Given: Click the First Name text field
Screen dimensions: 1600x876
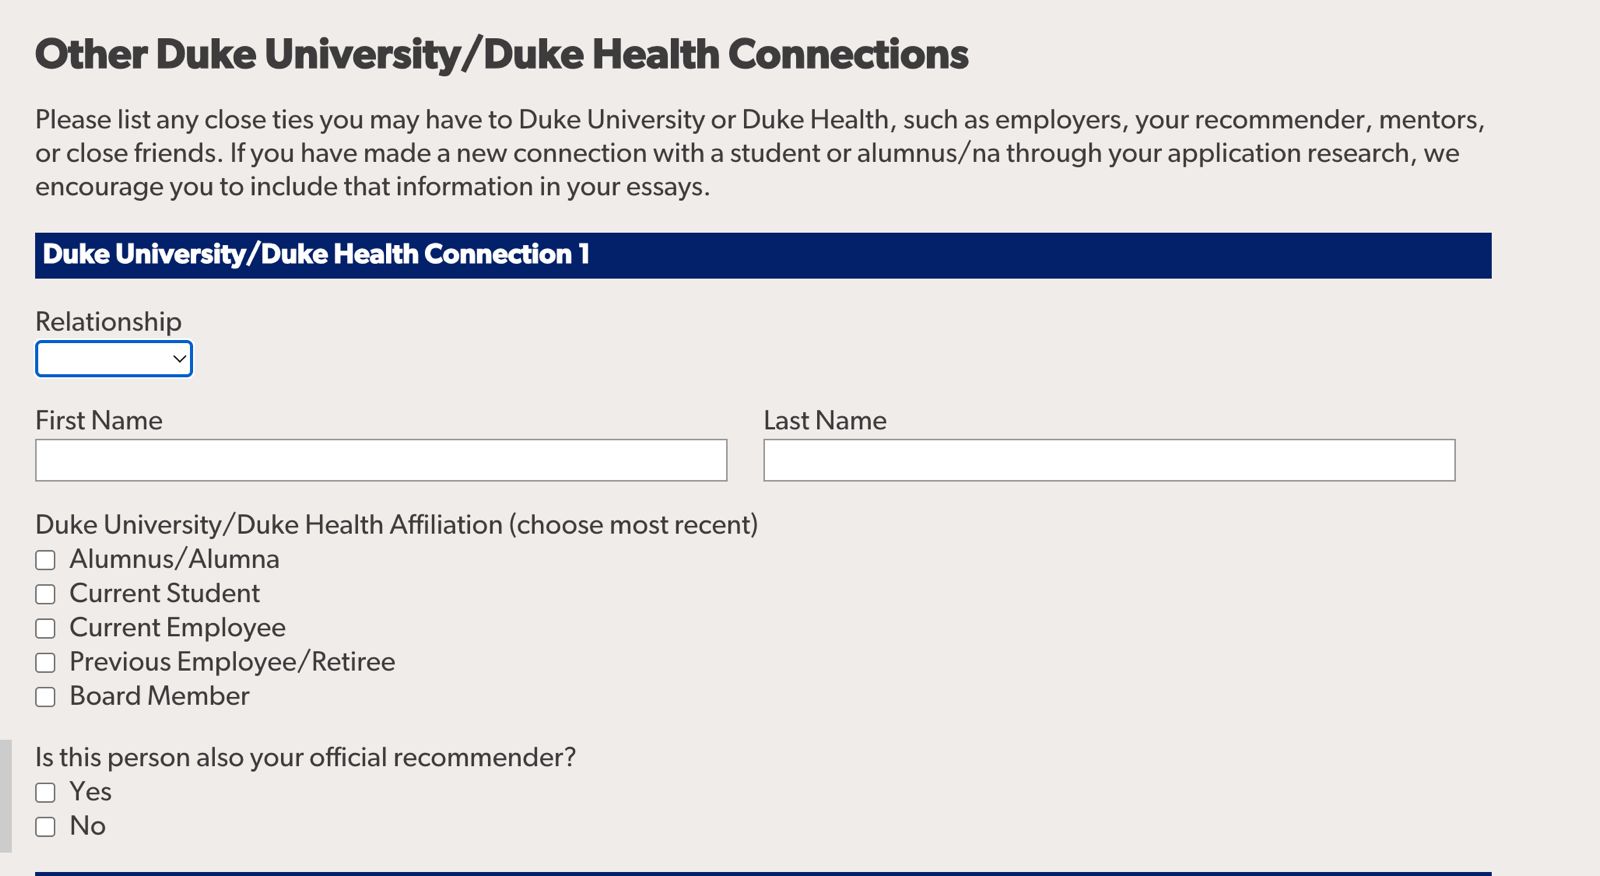Looking at the screenshot, I should tap(381, 460).
